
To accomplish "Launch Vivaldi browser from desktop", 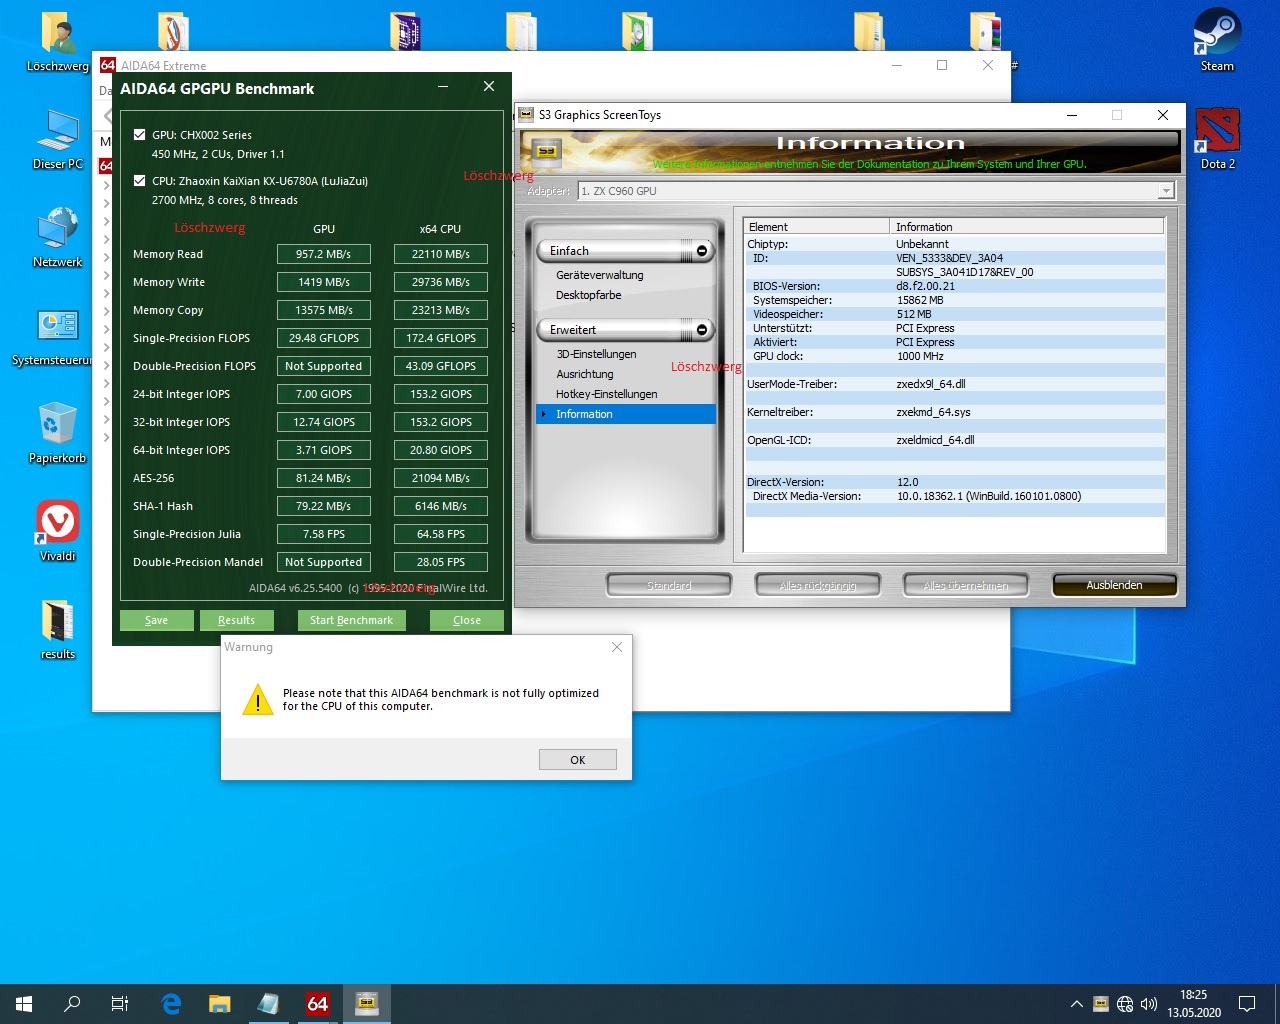I will tap(58, 532).
